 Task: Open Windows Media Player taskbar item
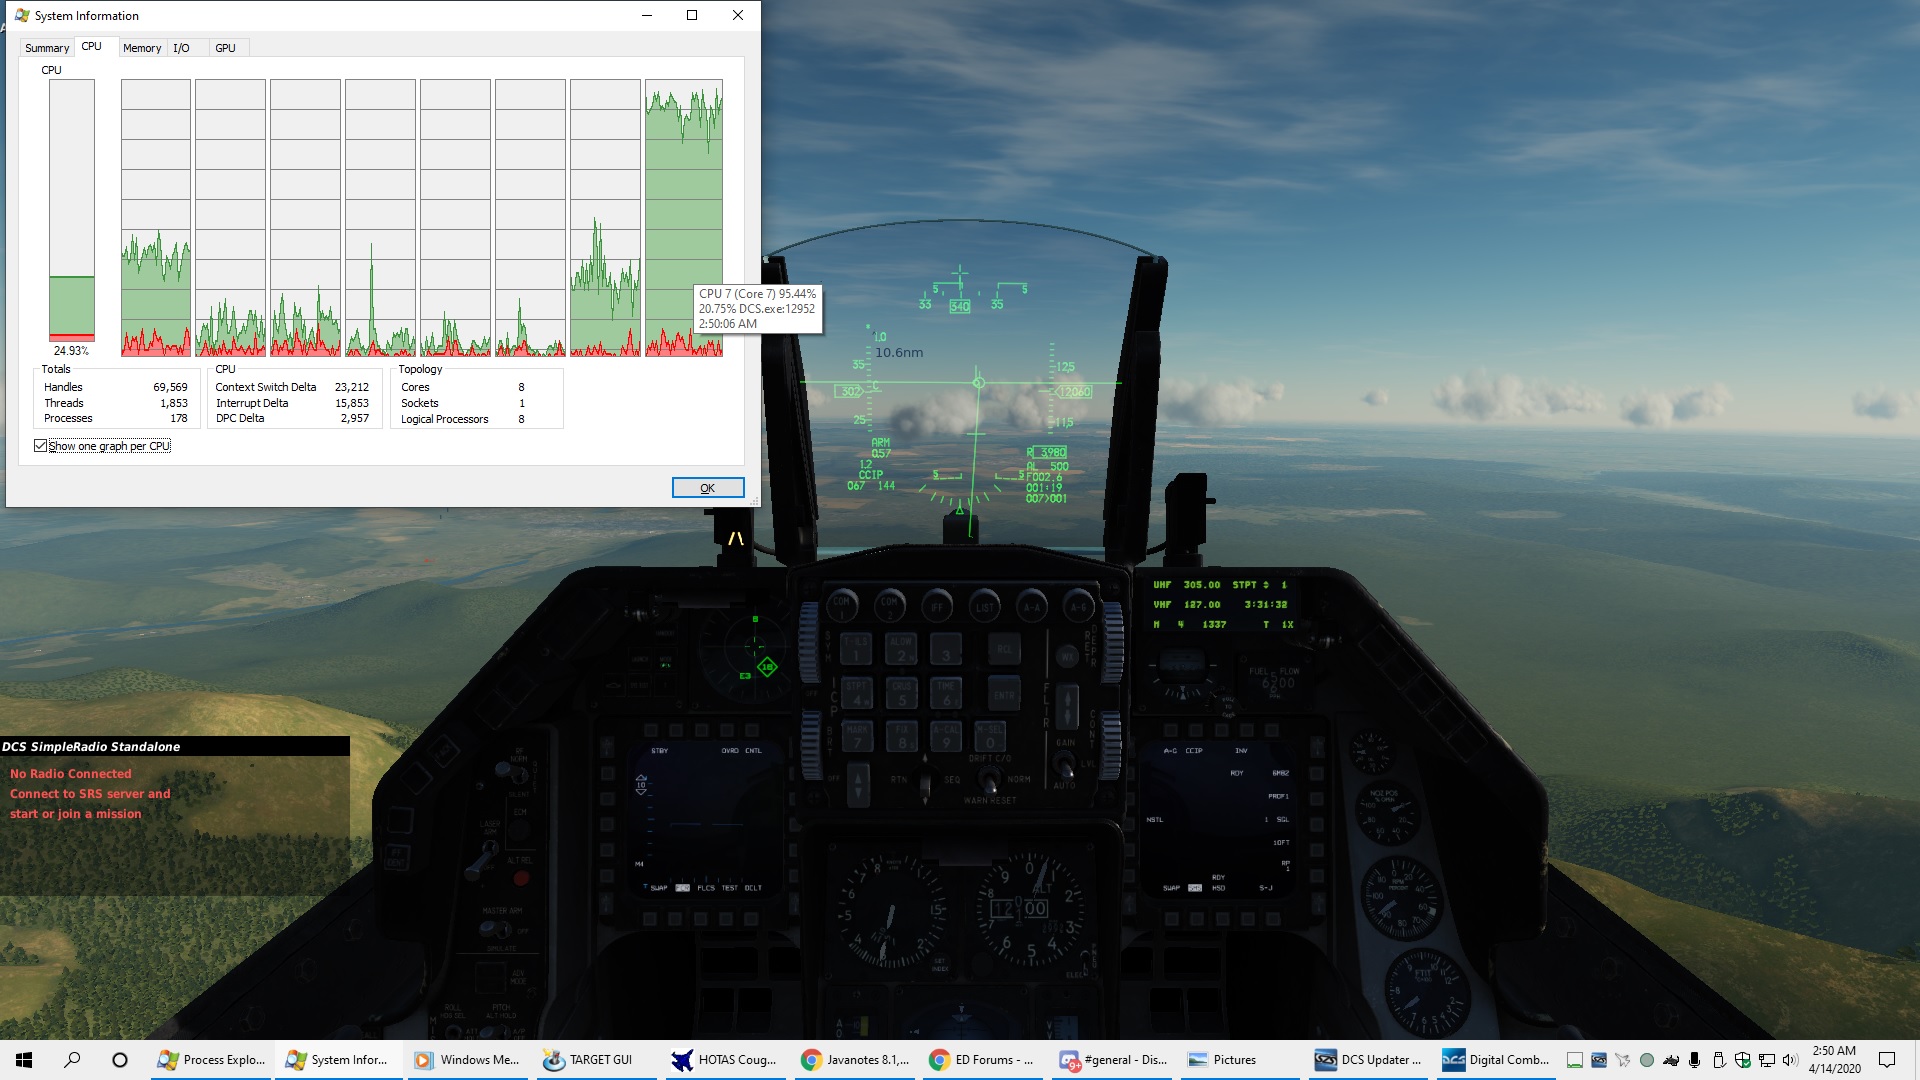468,1060
